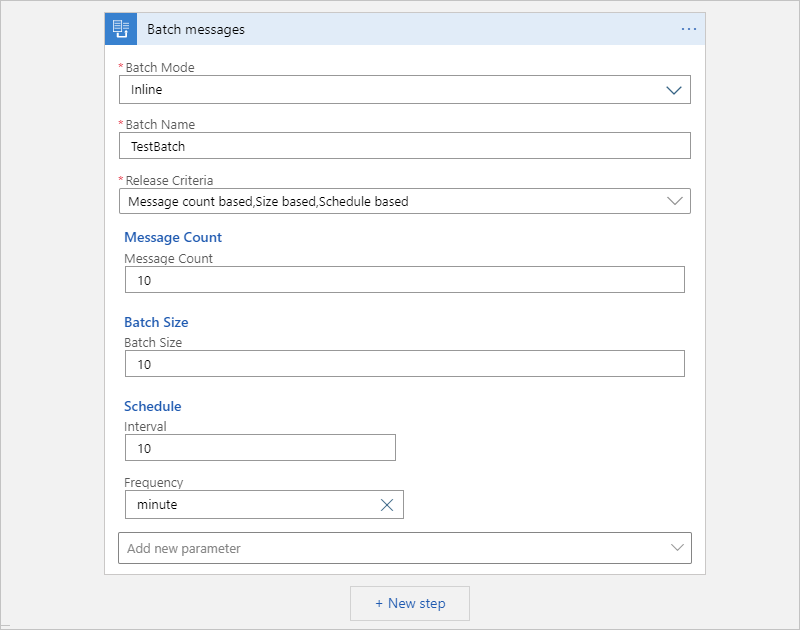Screen dimensions: 800x630
Task: Click the Batch Mode chevron arrow
Action: [x=676, y=90]
